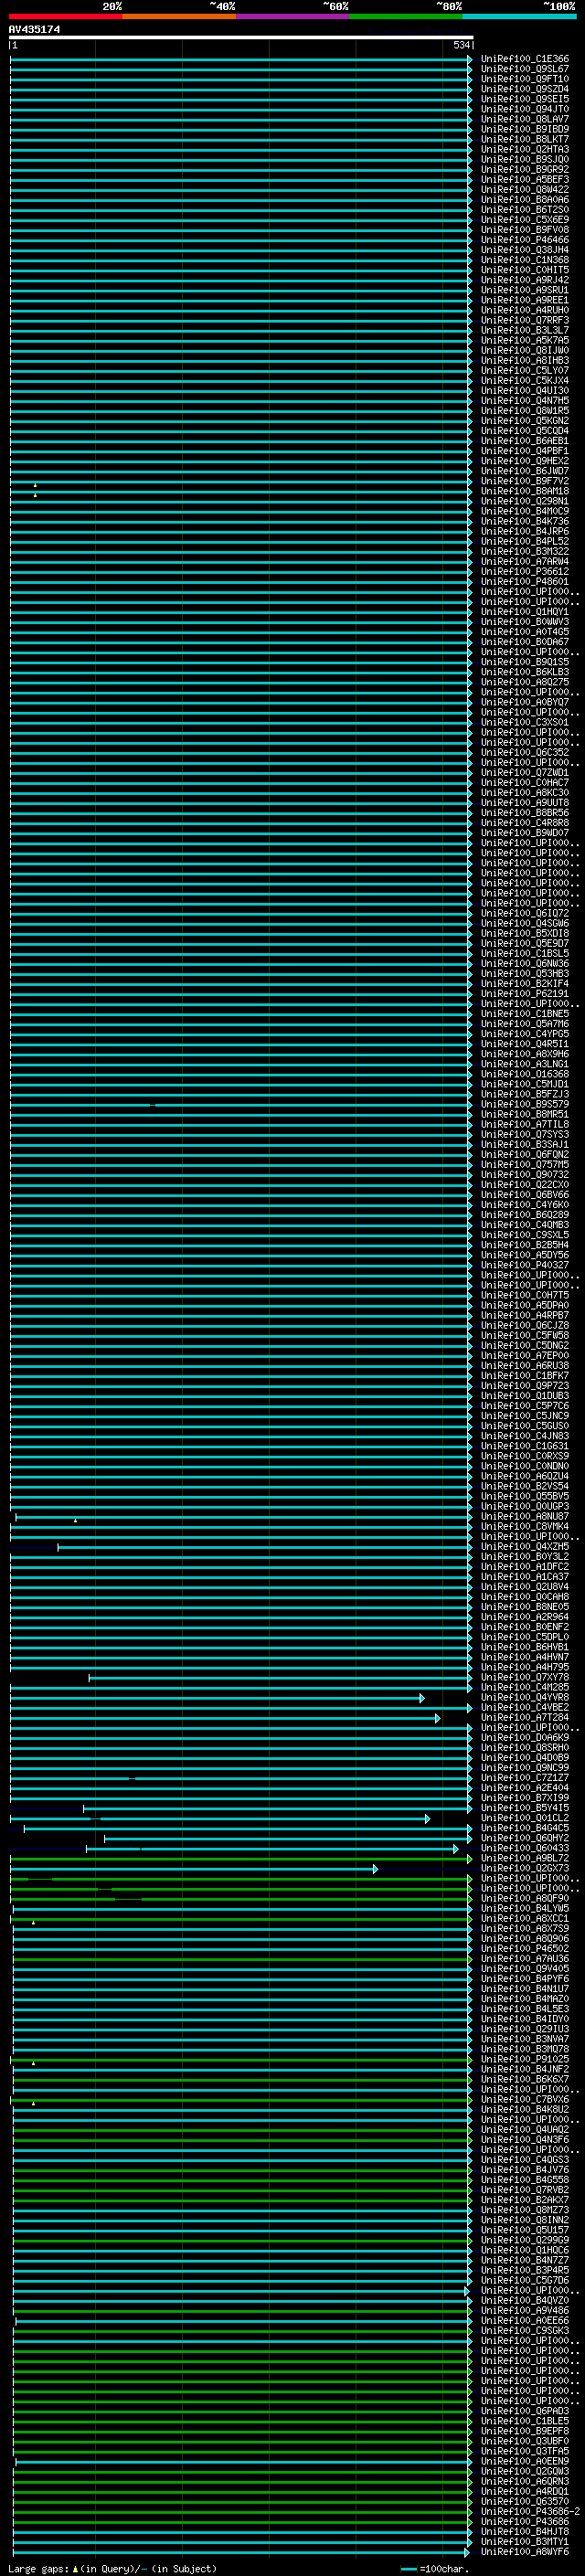Select hit label UniRef100_P43686-2

[x=530, y=2511]
